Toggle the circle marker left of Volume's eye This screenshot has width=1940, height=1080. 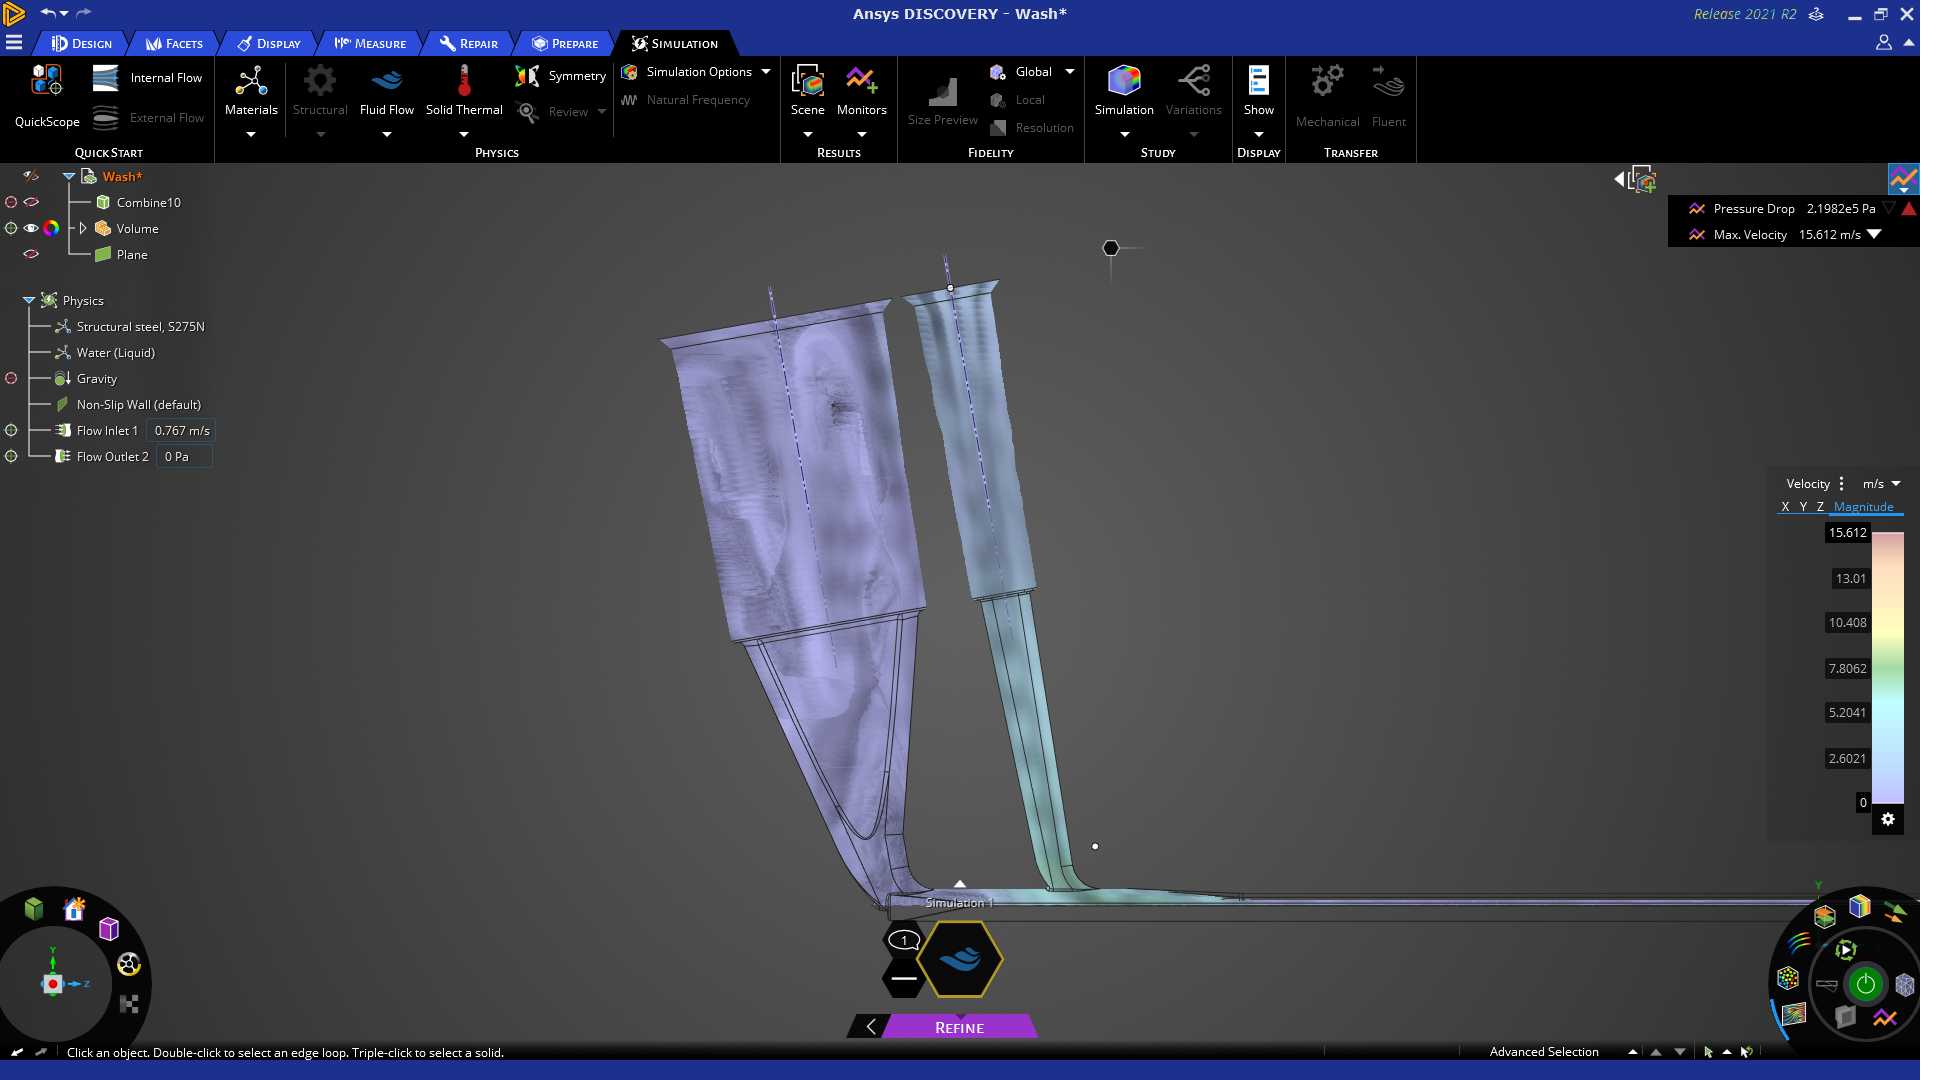(11, 228)
